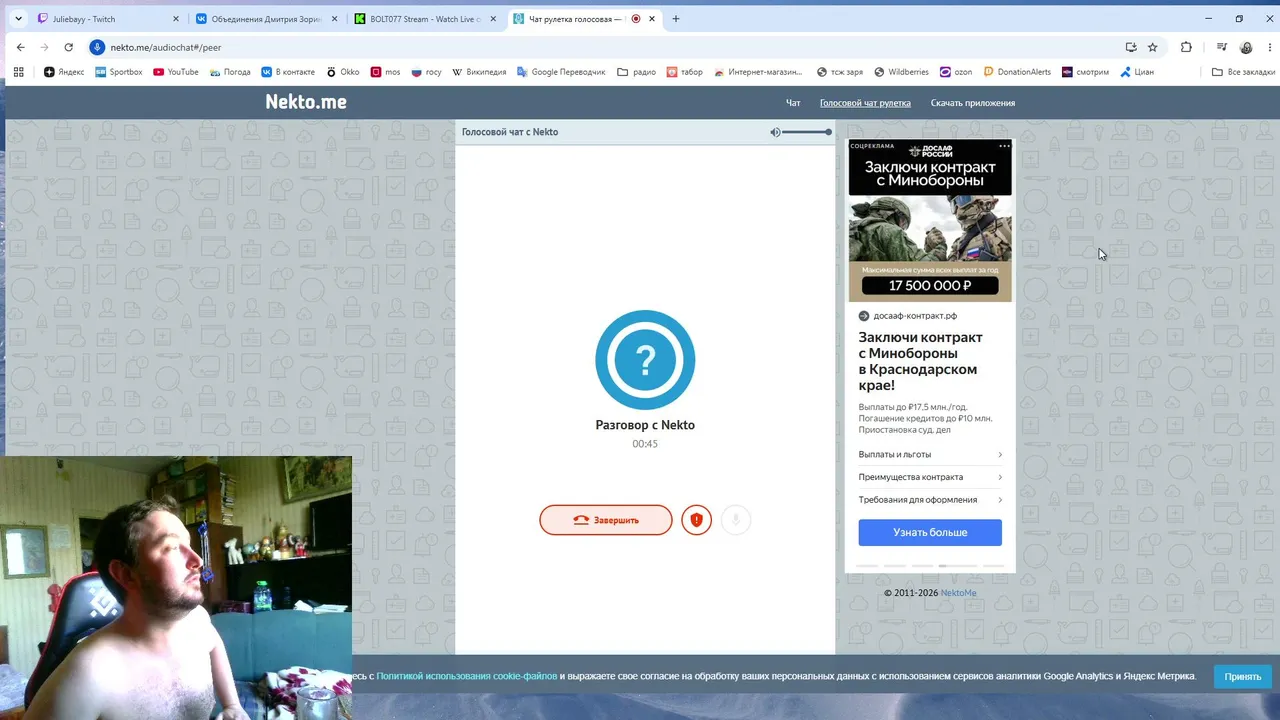Open the табор bookmark

[685, 72]
